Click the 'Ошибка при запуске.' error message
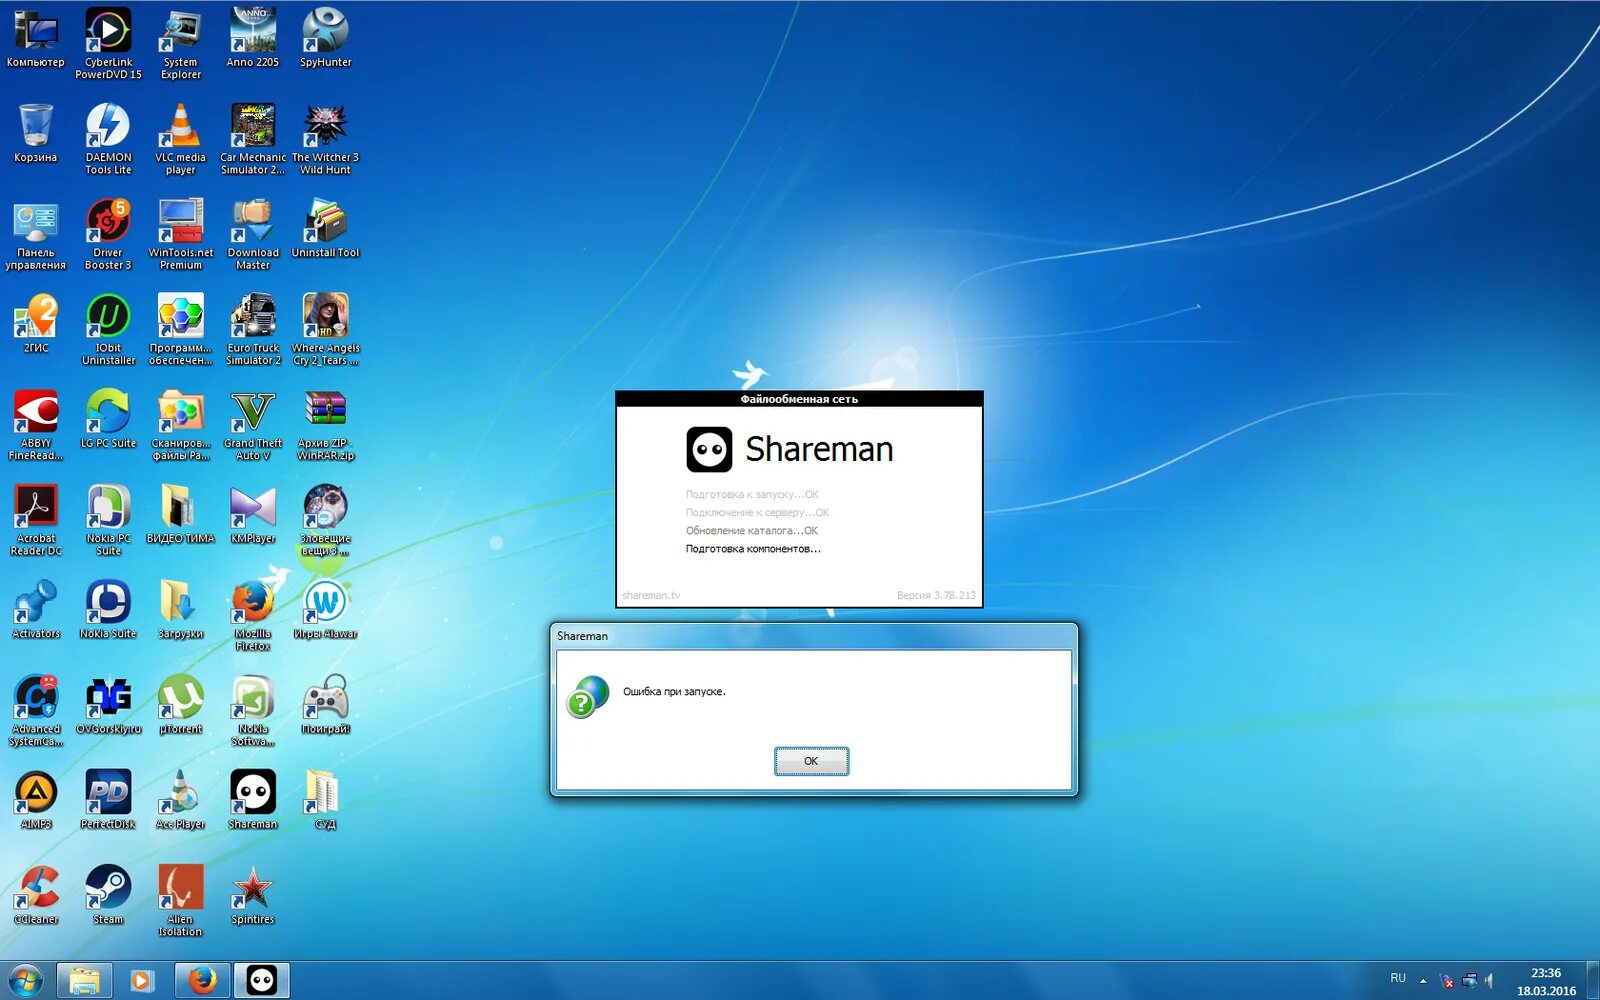The image size is (1600, 1000). 674,692
